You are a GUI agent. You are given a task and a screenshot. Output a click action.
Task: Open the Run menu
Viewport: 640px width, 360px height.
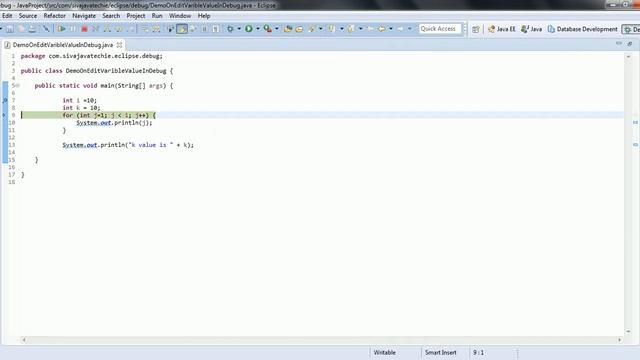coord(157,16)
